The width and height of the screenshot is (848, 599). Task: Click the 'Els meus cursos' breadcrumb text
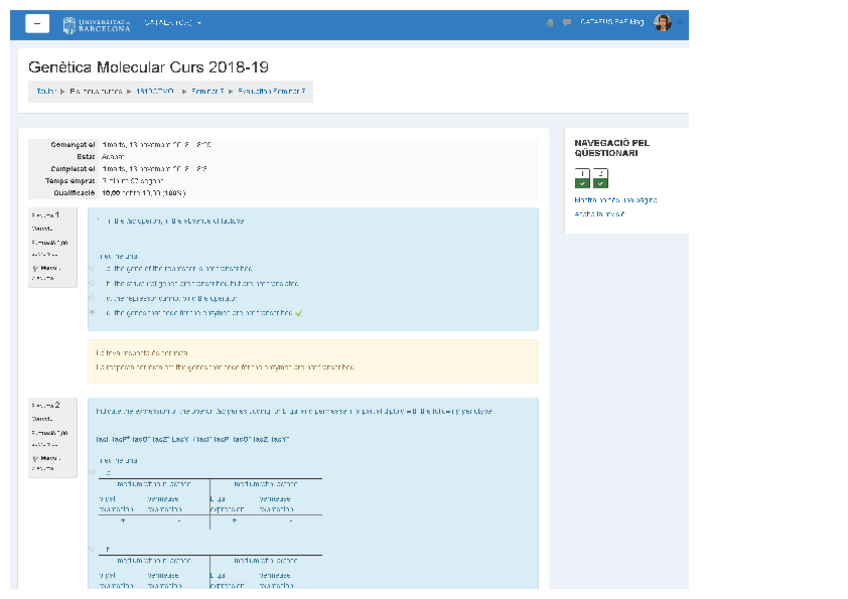tap(96, 91)
